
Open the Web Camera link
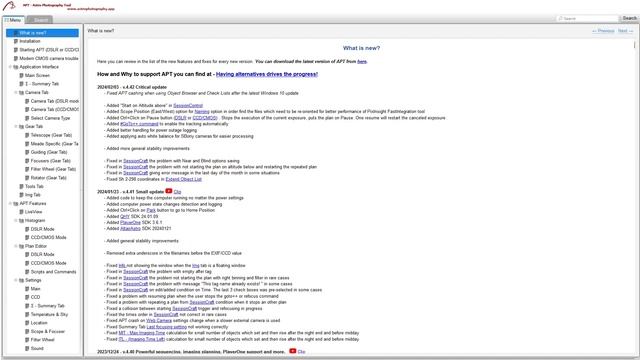point(159,321)
